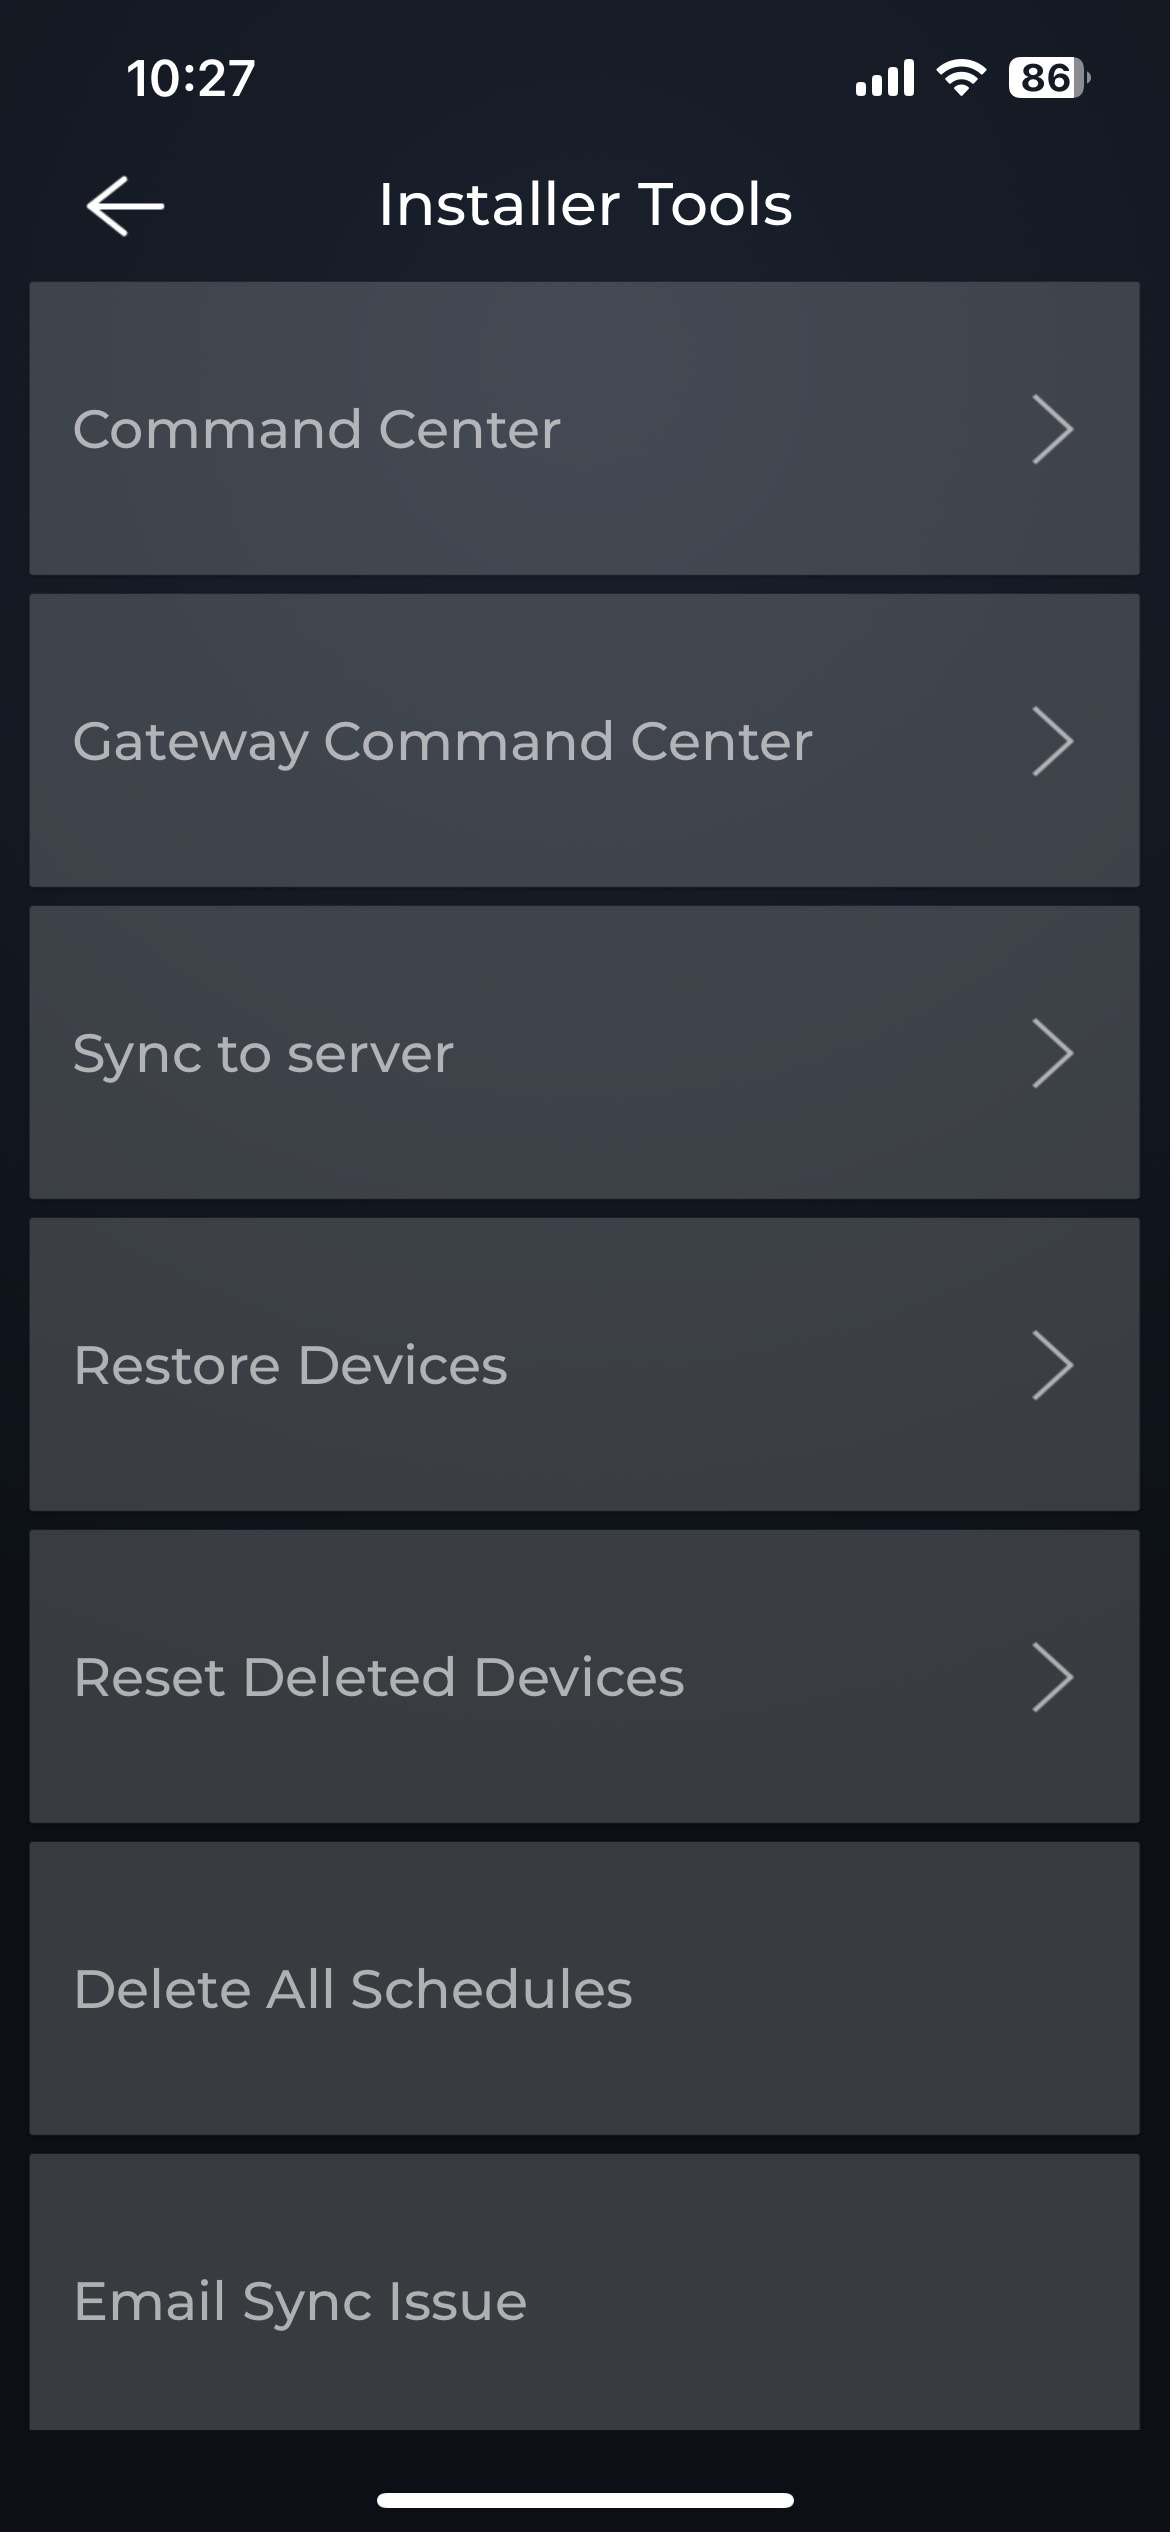Open the Command Center menu item
Viewport: 1170px width, 2532px height.
(316, 429)
